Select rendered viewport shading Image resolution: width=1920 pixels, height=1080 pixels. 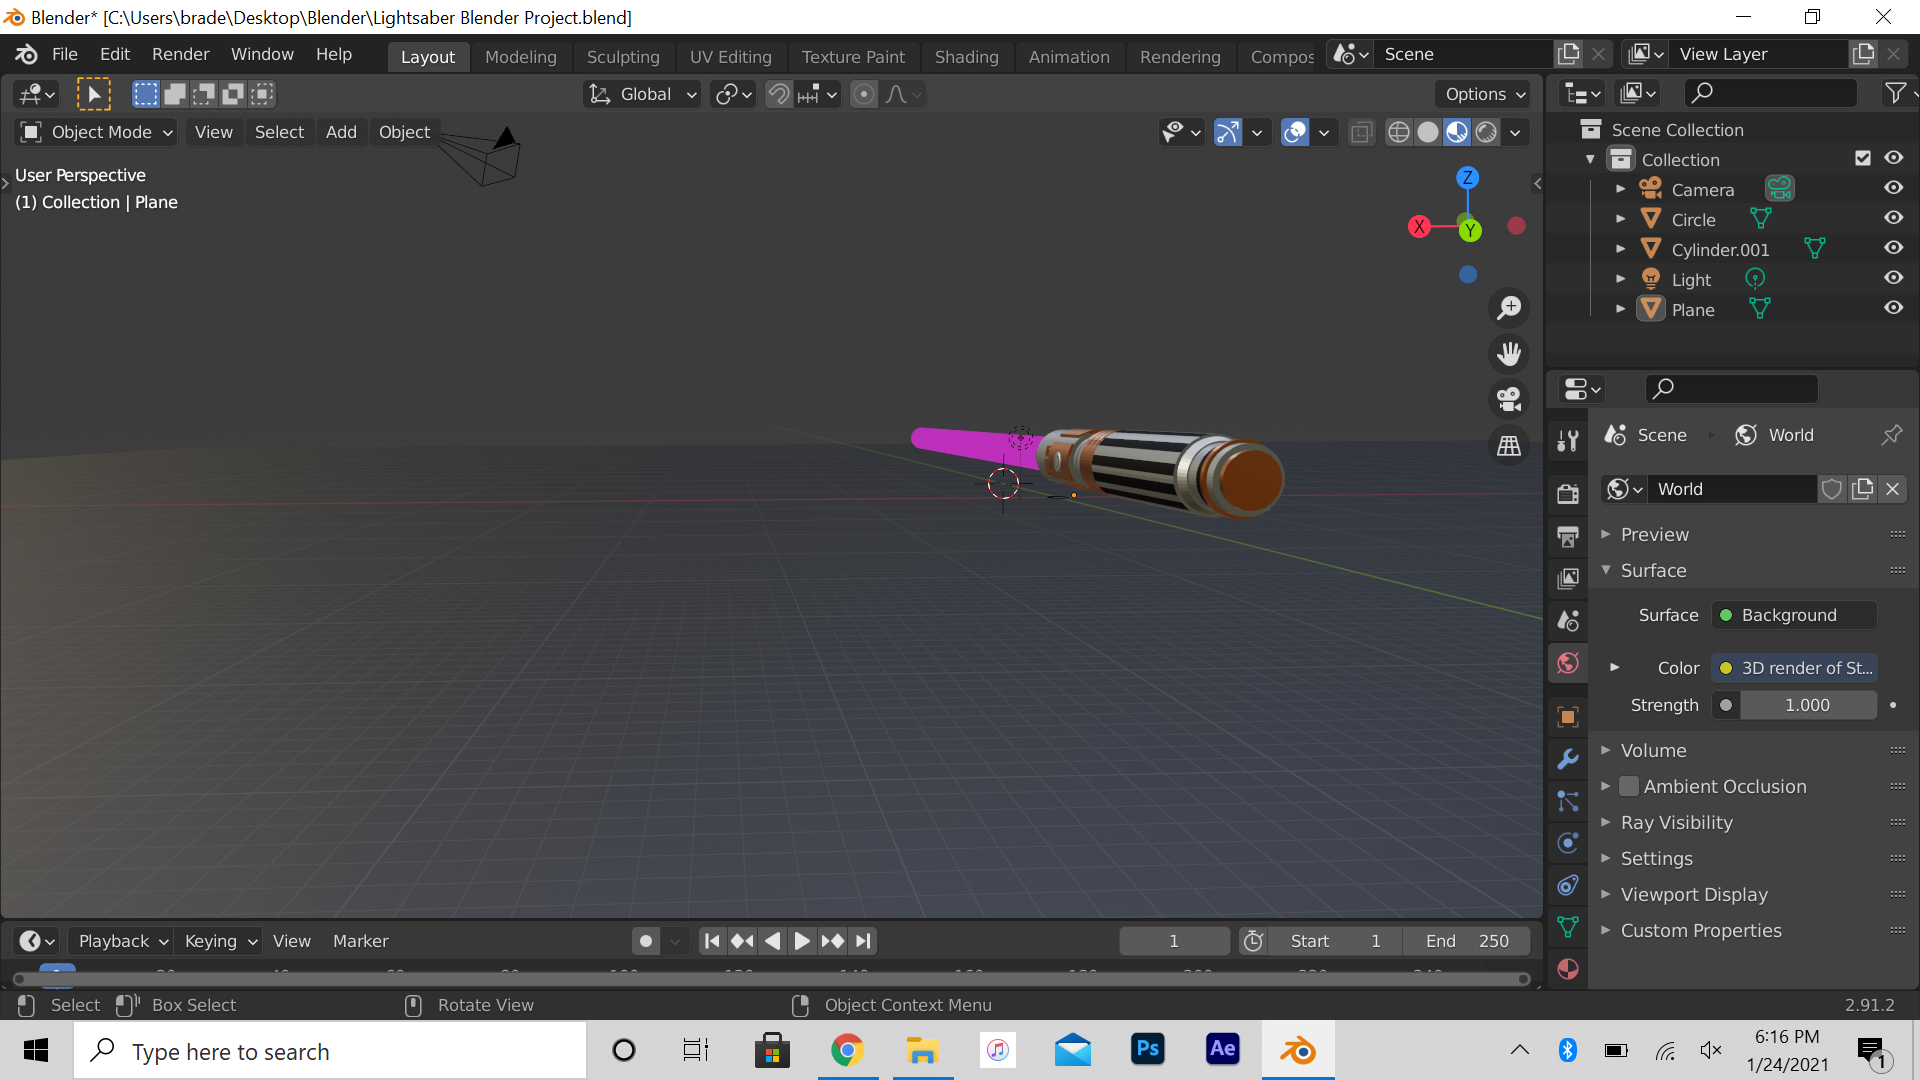tap(1486, 132)
